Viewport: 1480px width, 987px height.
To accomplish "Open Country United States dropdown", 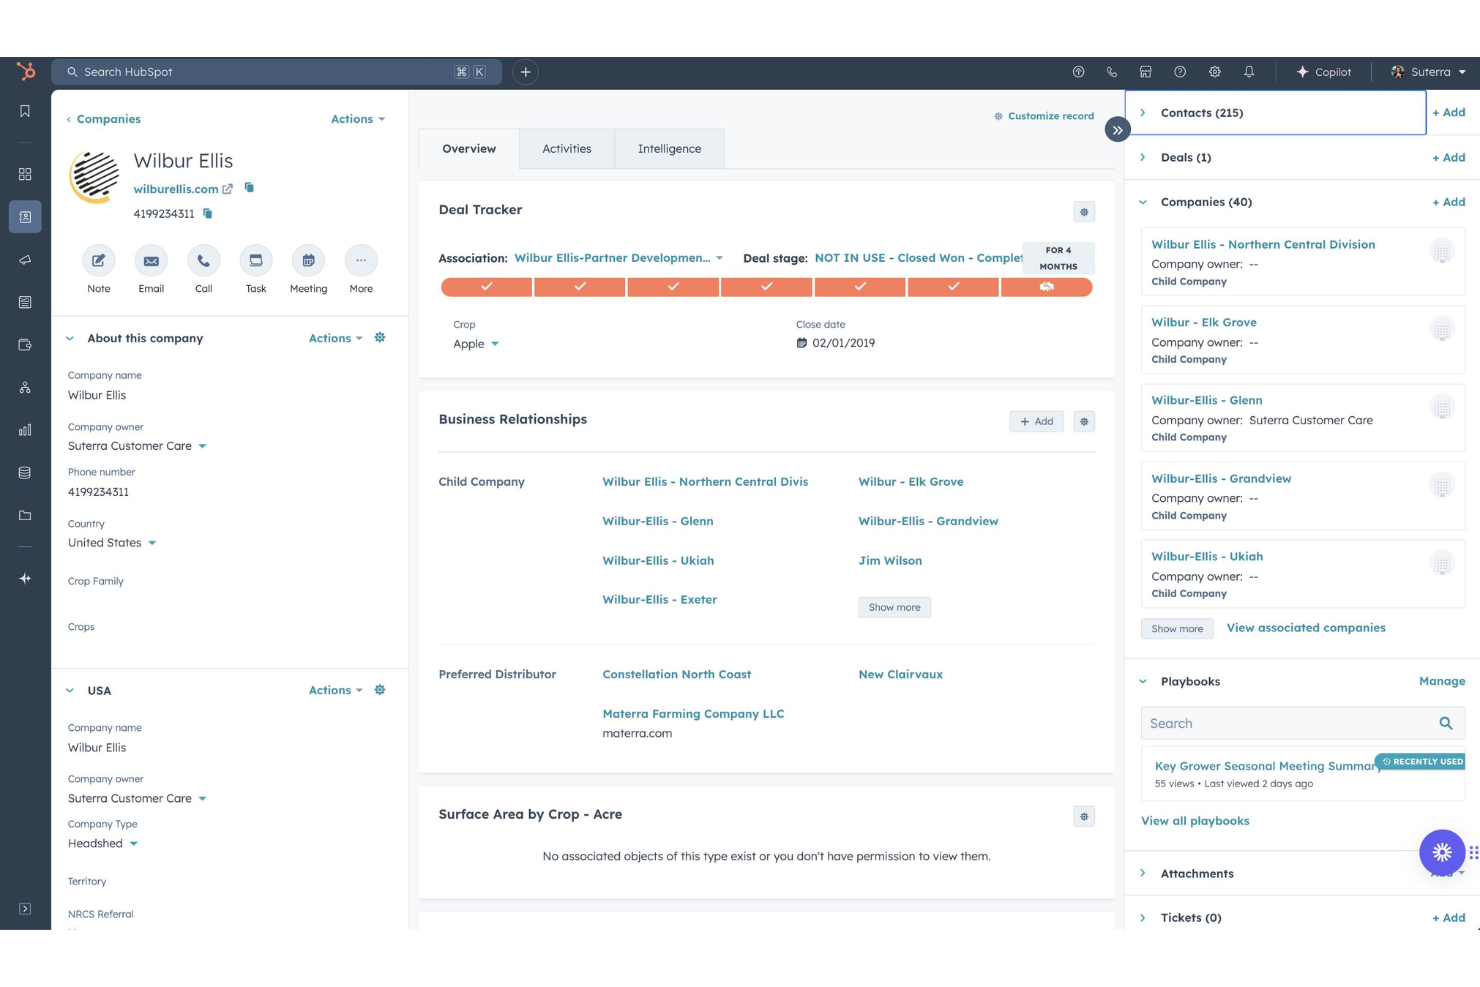I will (112, 543).
